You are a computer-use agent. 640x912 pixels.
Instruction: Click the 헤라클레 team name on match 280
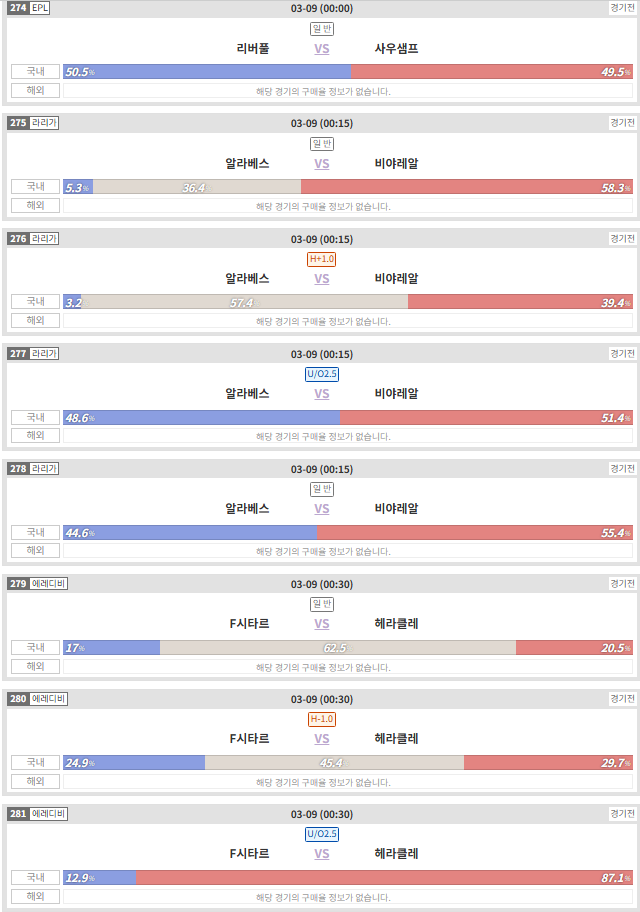(x=396, y=739)
